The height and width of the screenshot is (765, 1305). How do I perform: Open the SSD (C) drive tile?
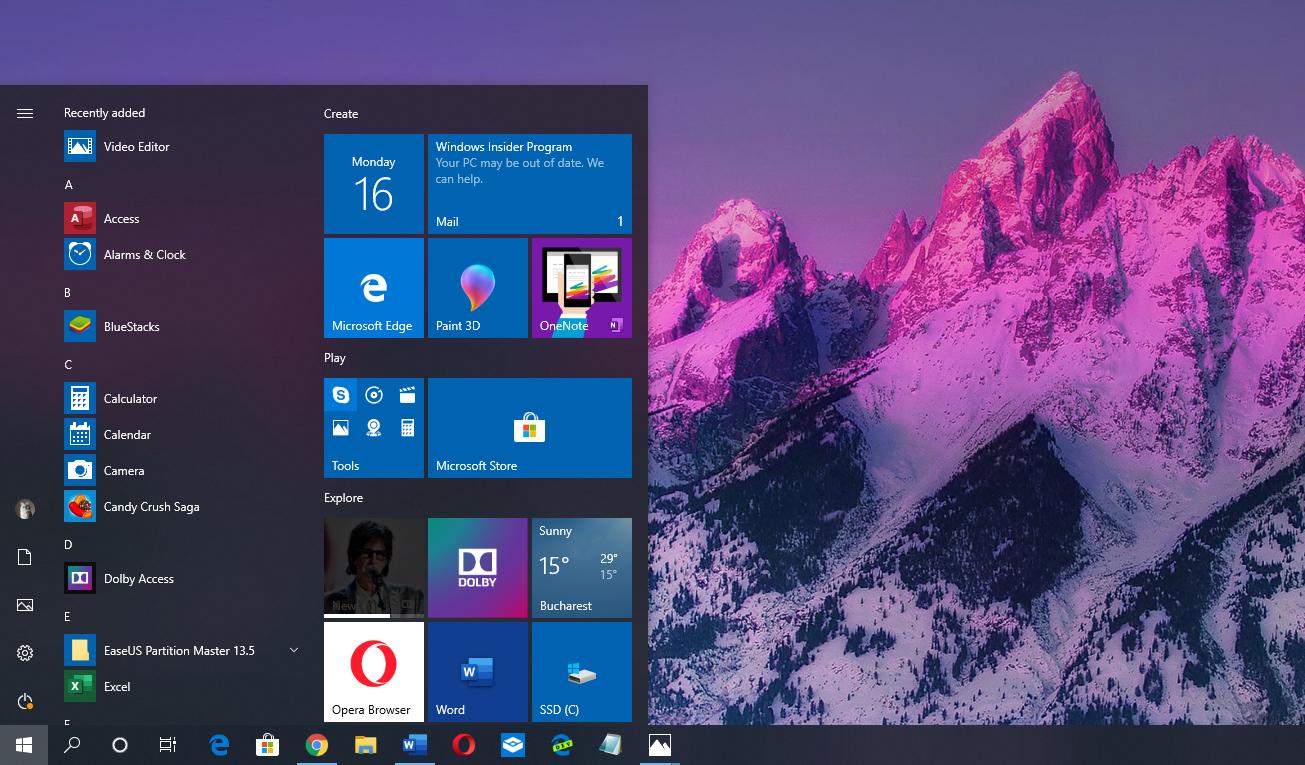582,672
